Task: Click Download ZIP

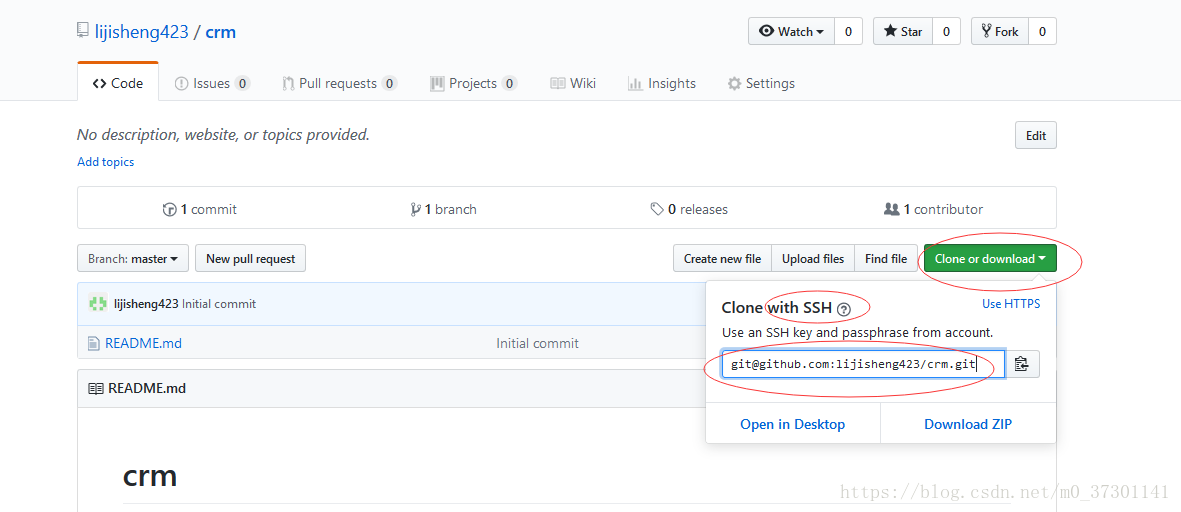Action: click(968, 424)
